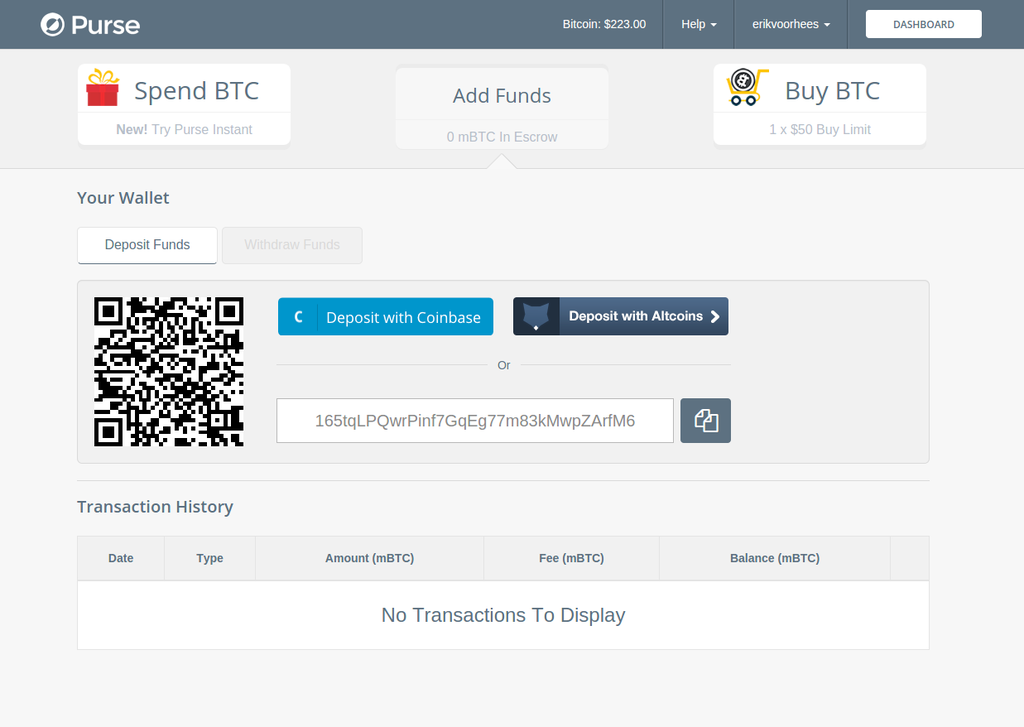Click the Balance (mBTC) column header
This screenshot has width=1024, height=727.
point(775,558)
